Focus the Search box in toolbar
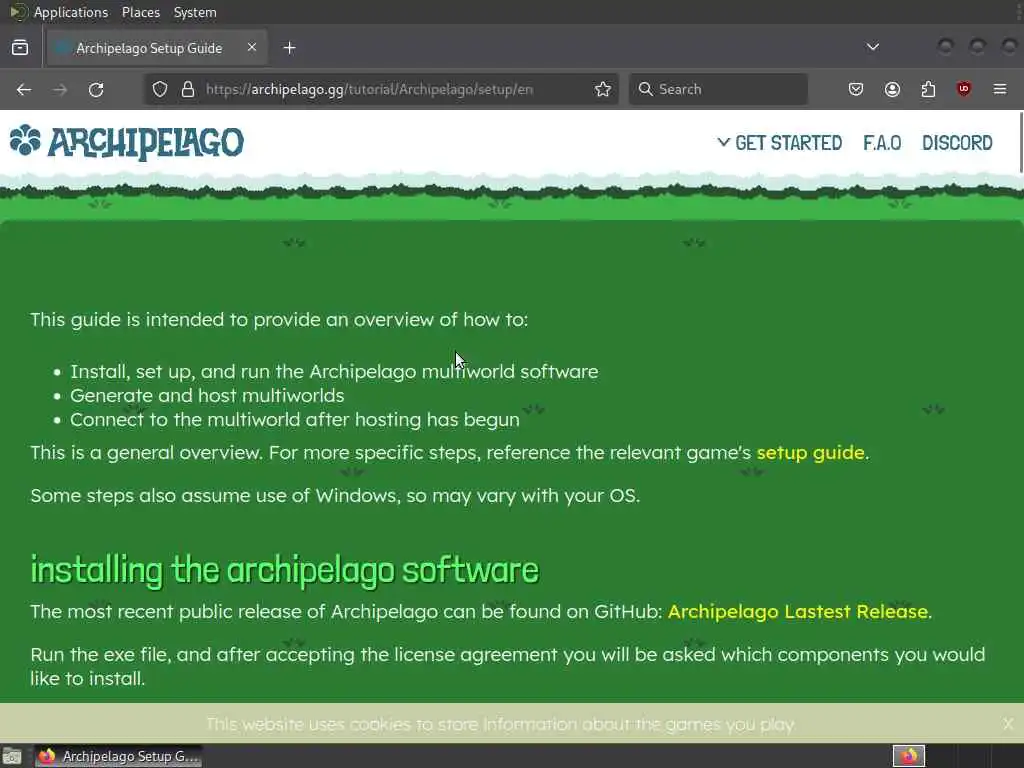The height and width of the screenshot is (768, 1024). [x=718, y=89]
